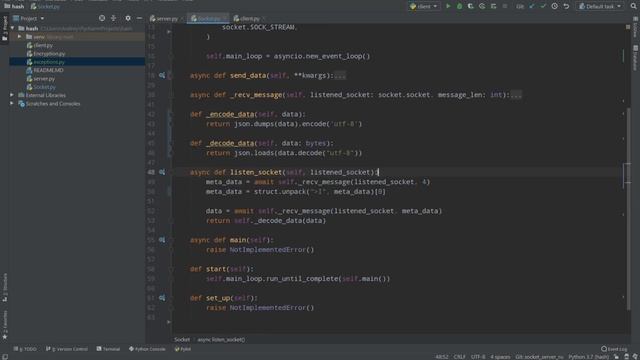This screenshot has height=360, width=640.
Task: Update project with the blue Git arrow icon
Action: (x=531, y=6)
